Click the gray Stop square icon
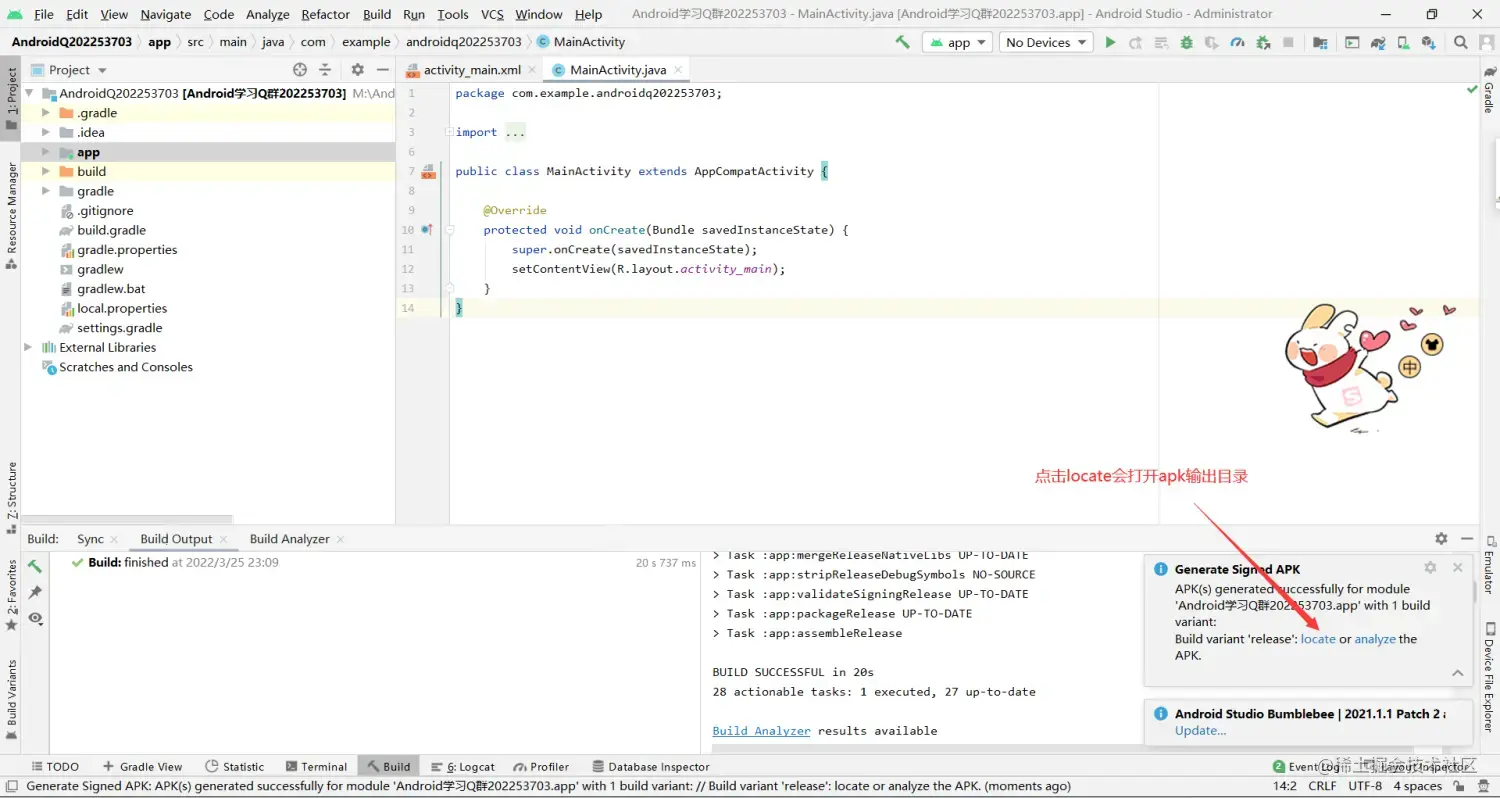This screenshot has width=1500, height=798. pos(1288,42)
